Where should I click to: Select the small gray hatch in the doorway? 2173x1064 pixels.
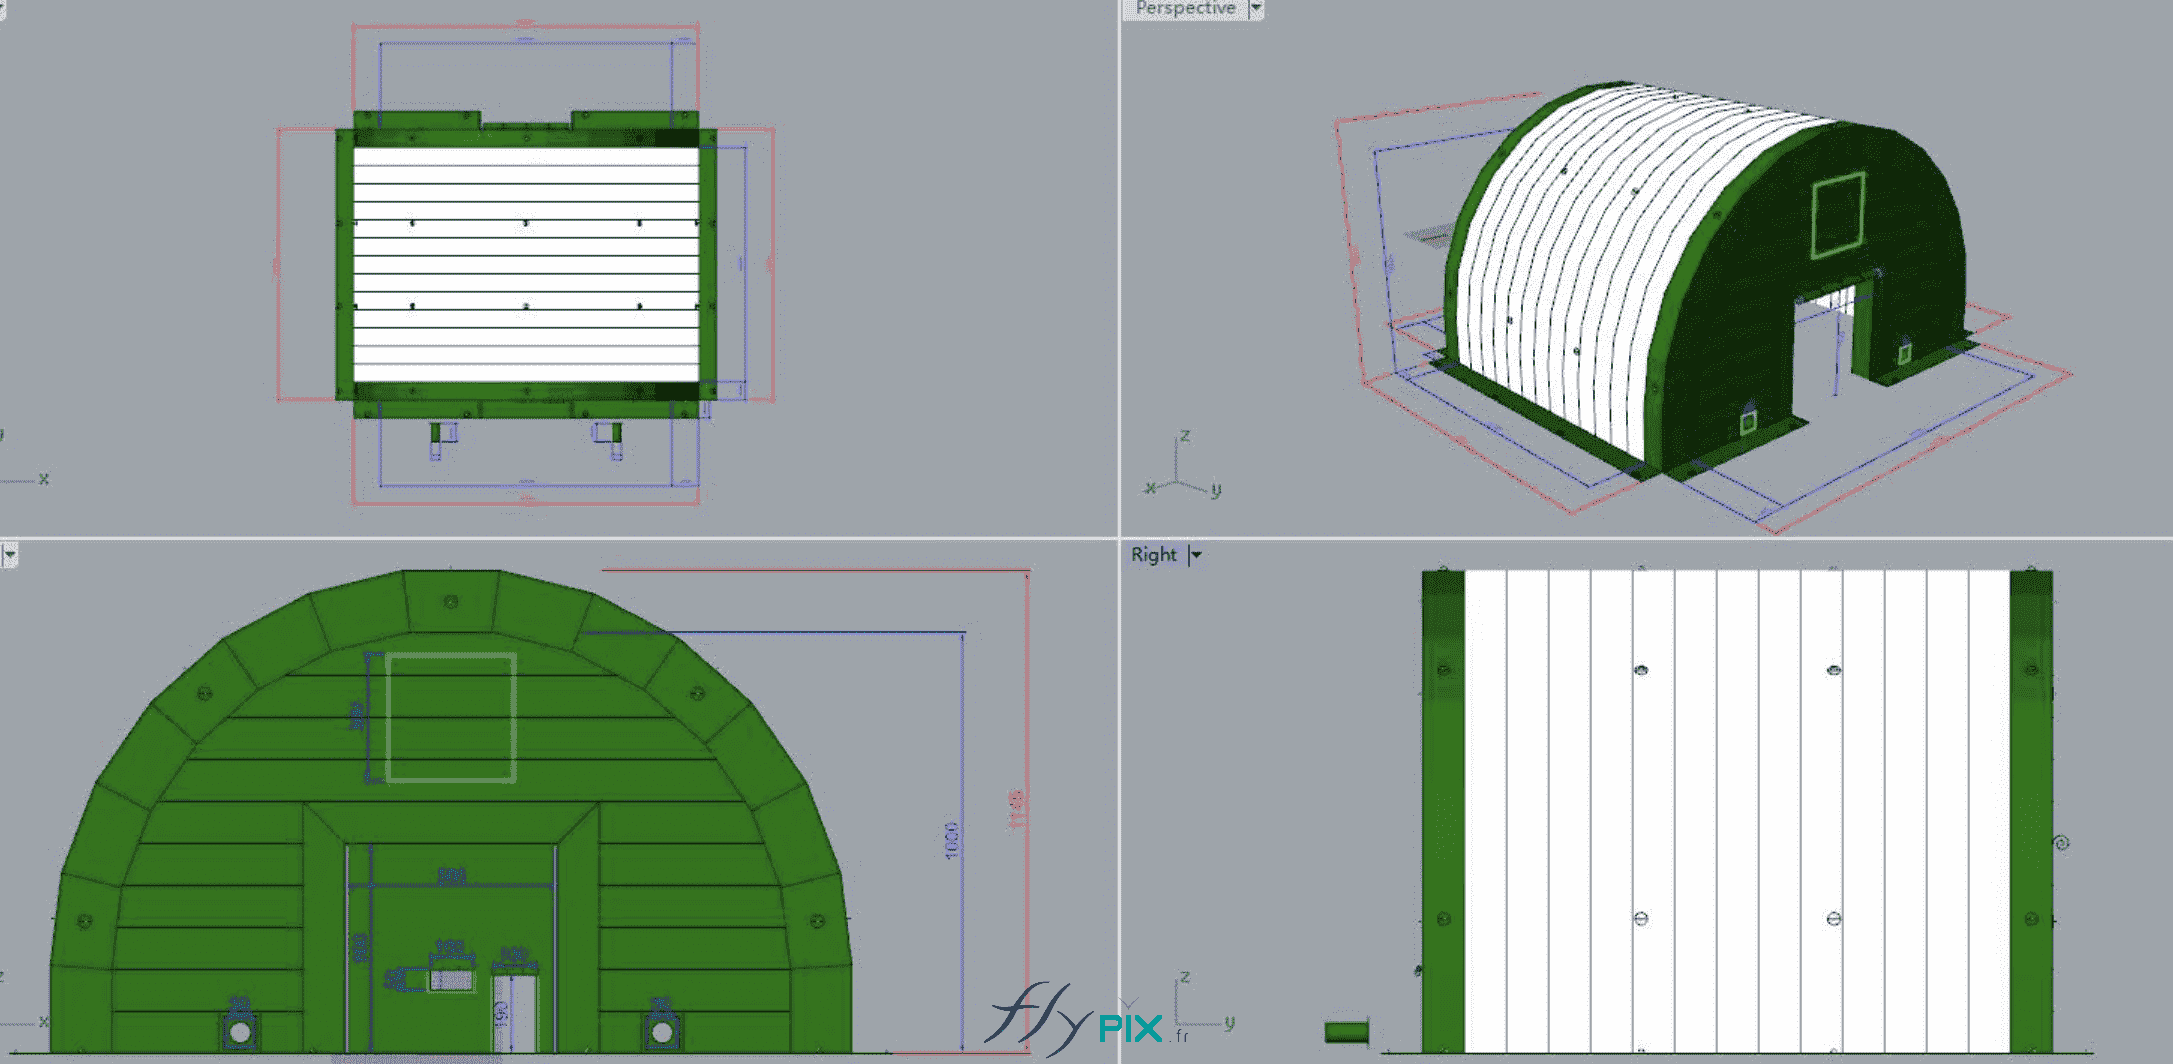451,980
